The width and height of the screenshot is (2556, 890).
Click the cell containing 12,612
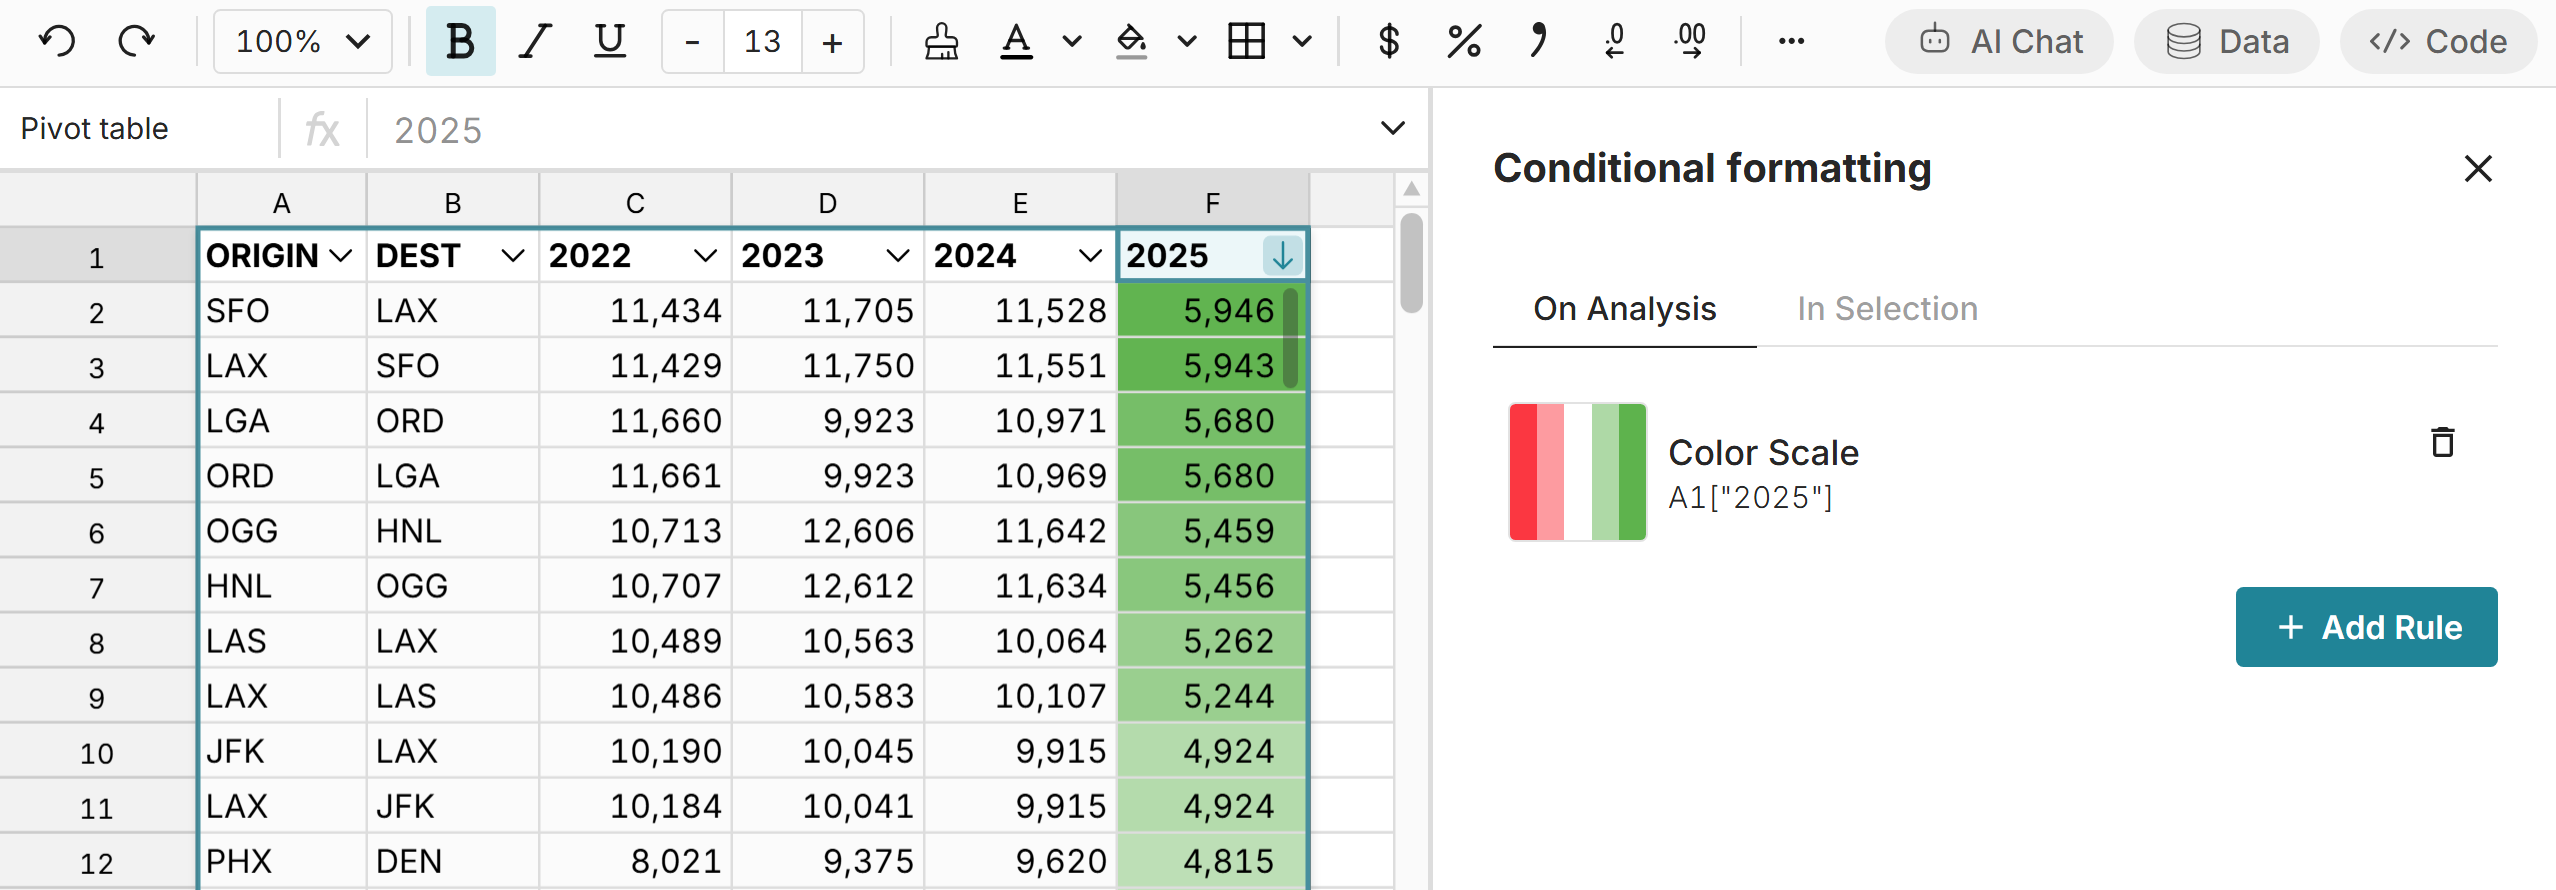pyautogui.click(x=828, y=586)
